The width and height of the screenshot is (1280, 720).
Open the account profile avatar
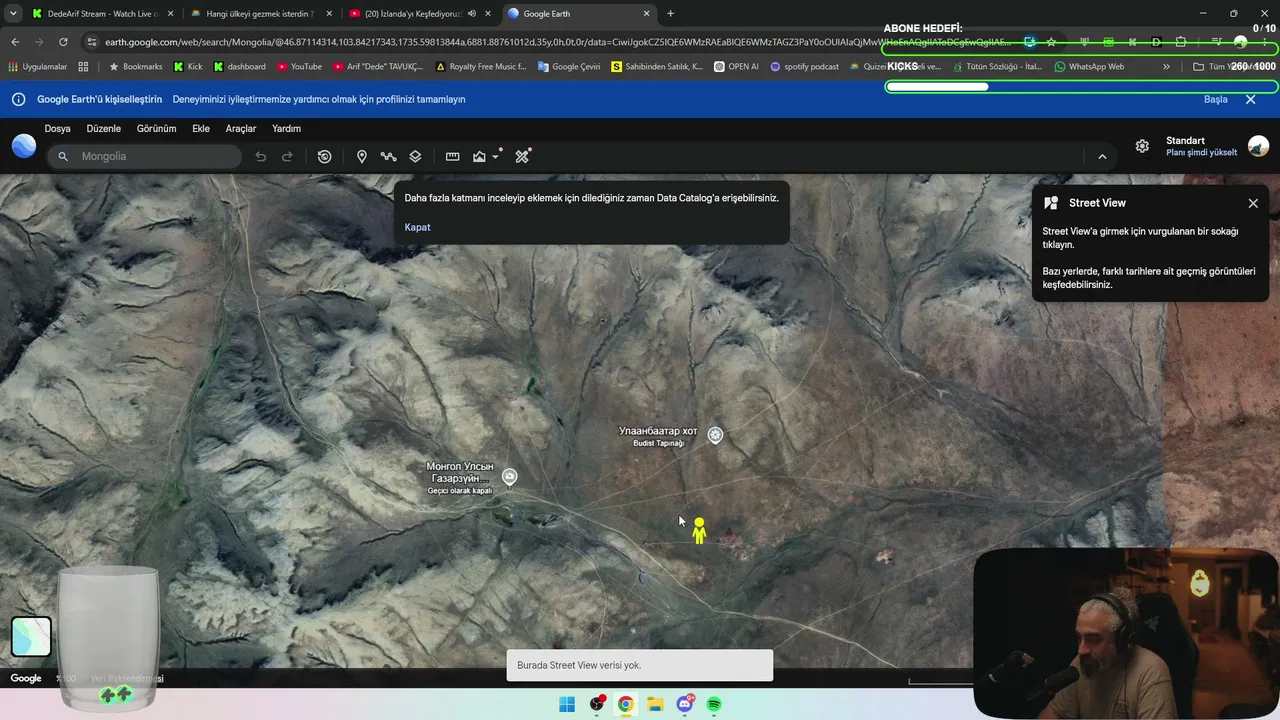[x=1258, y=146]
